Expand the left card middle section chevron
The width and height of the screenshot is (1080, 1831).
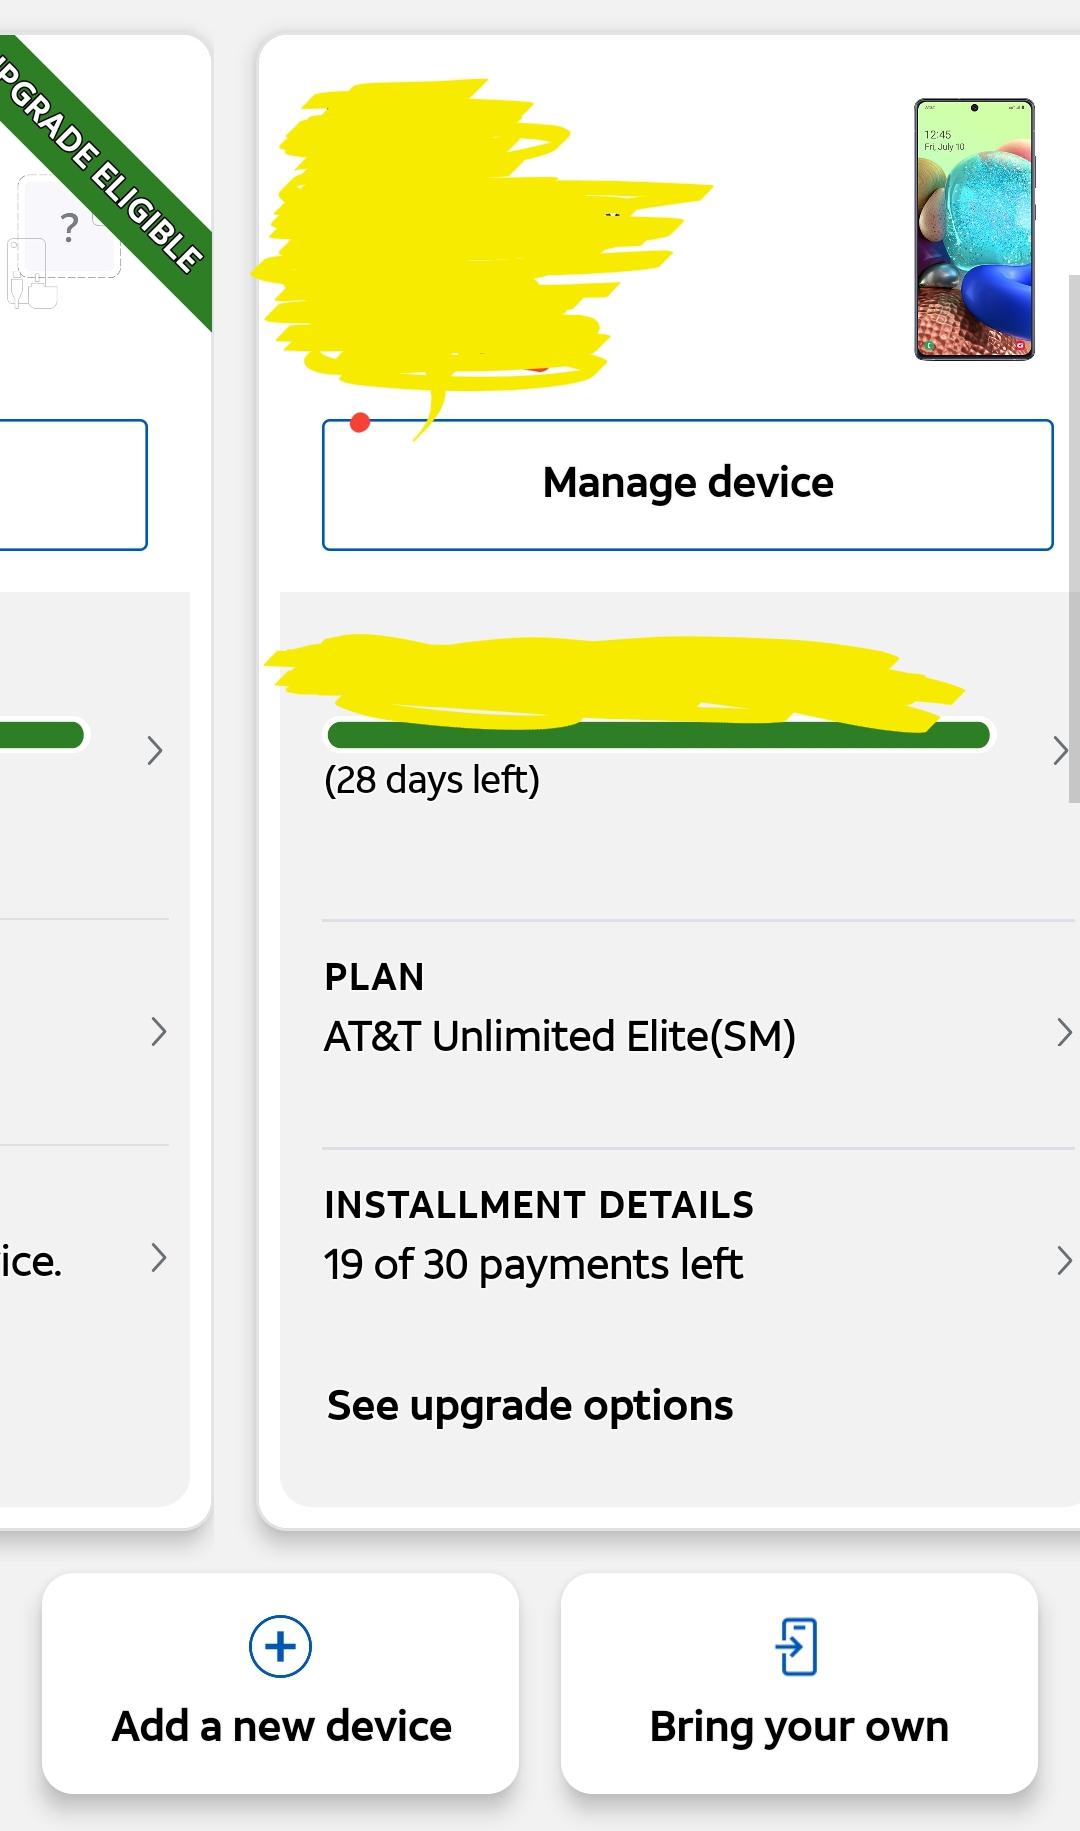click(158, 1031)
